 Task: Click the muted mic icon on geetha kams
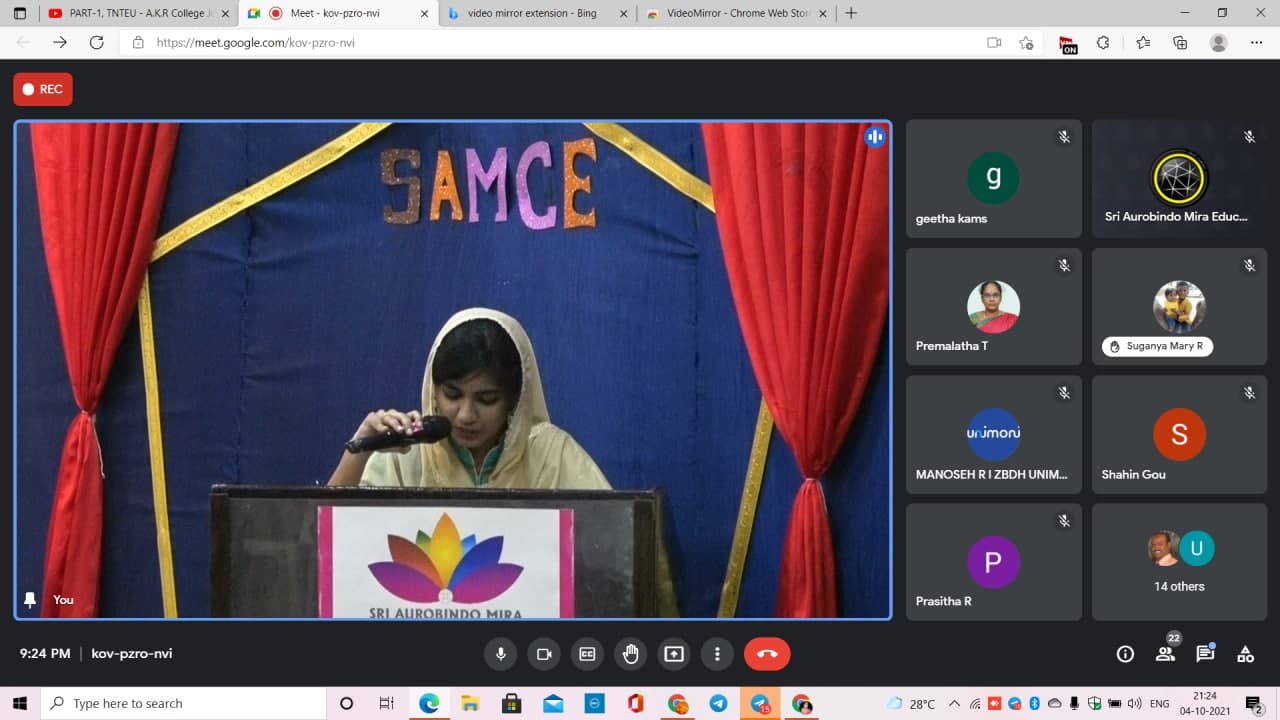1064,137
